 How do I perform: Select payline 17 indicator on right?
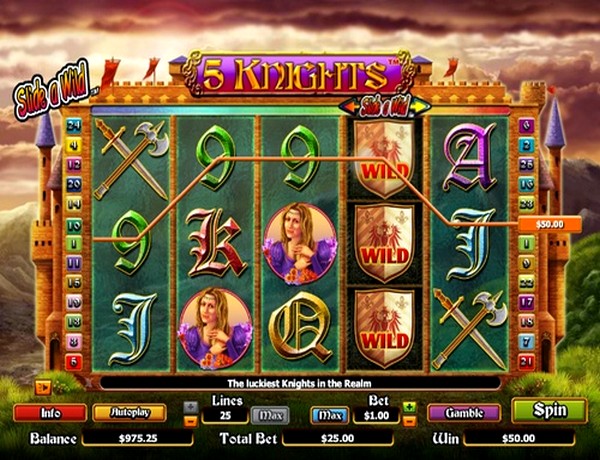click(x=526, y=302)
